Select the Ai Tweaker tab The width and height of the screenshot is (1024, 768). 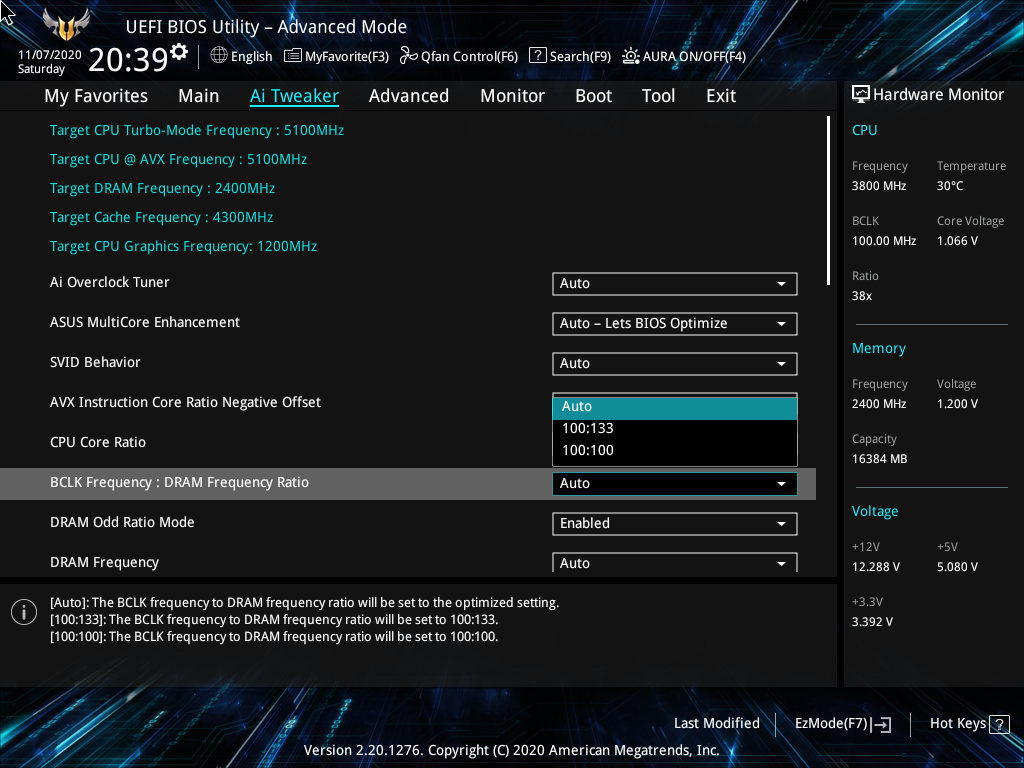point(294,96)
